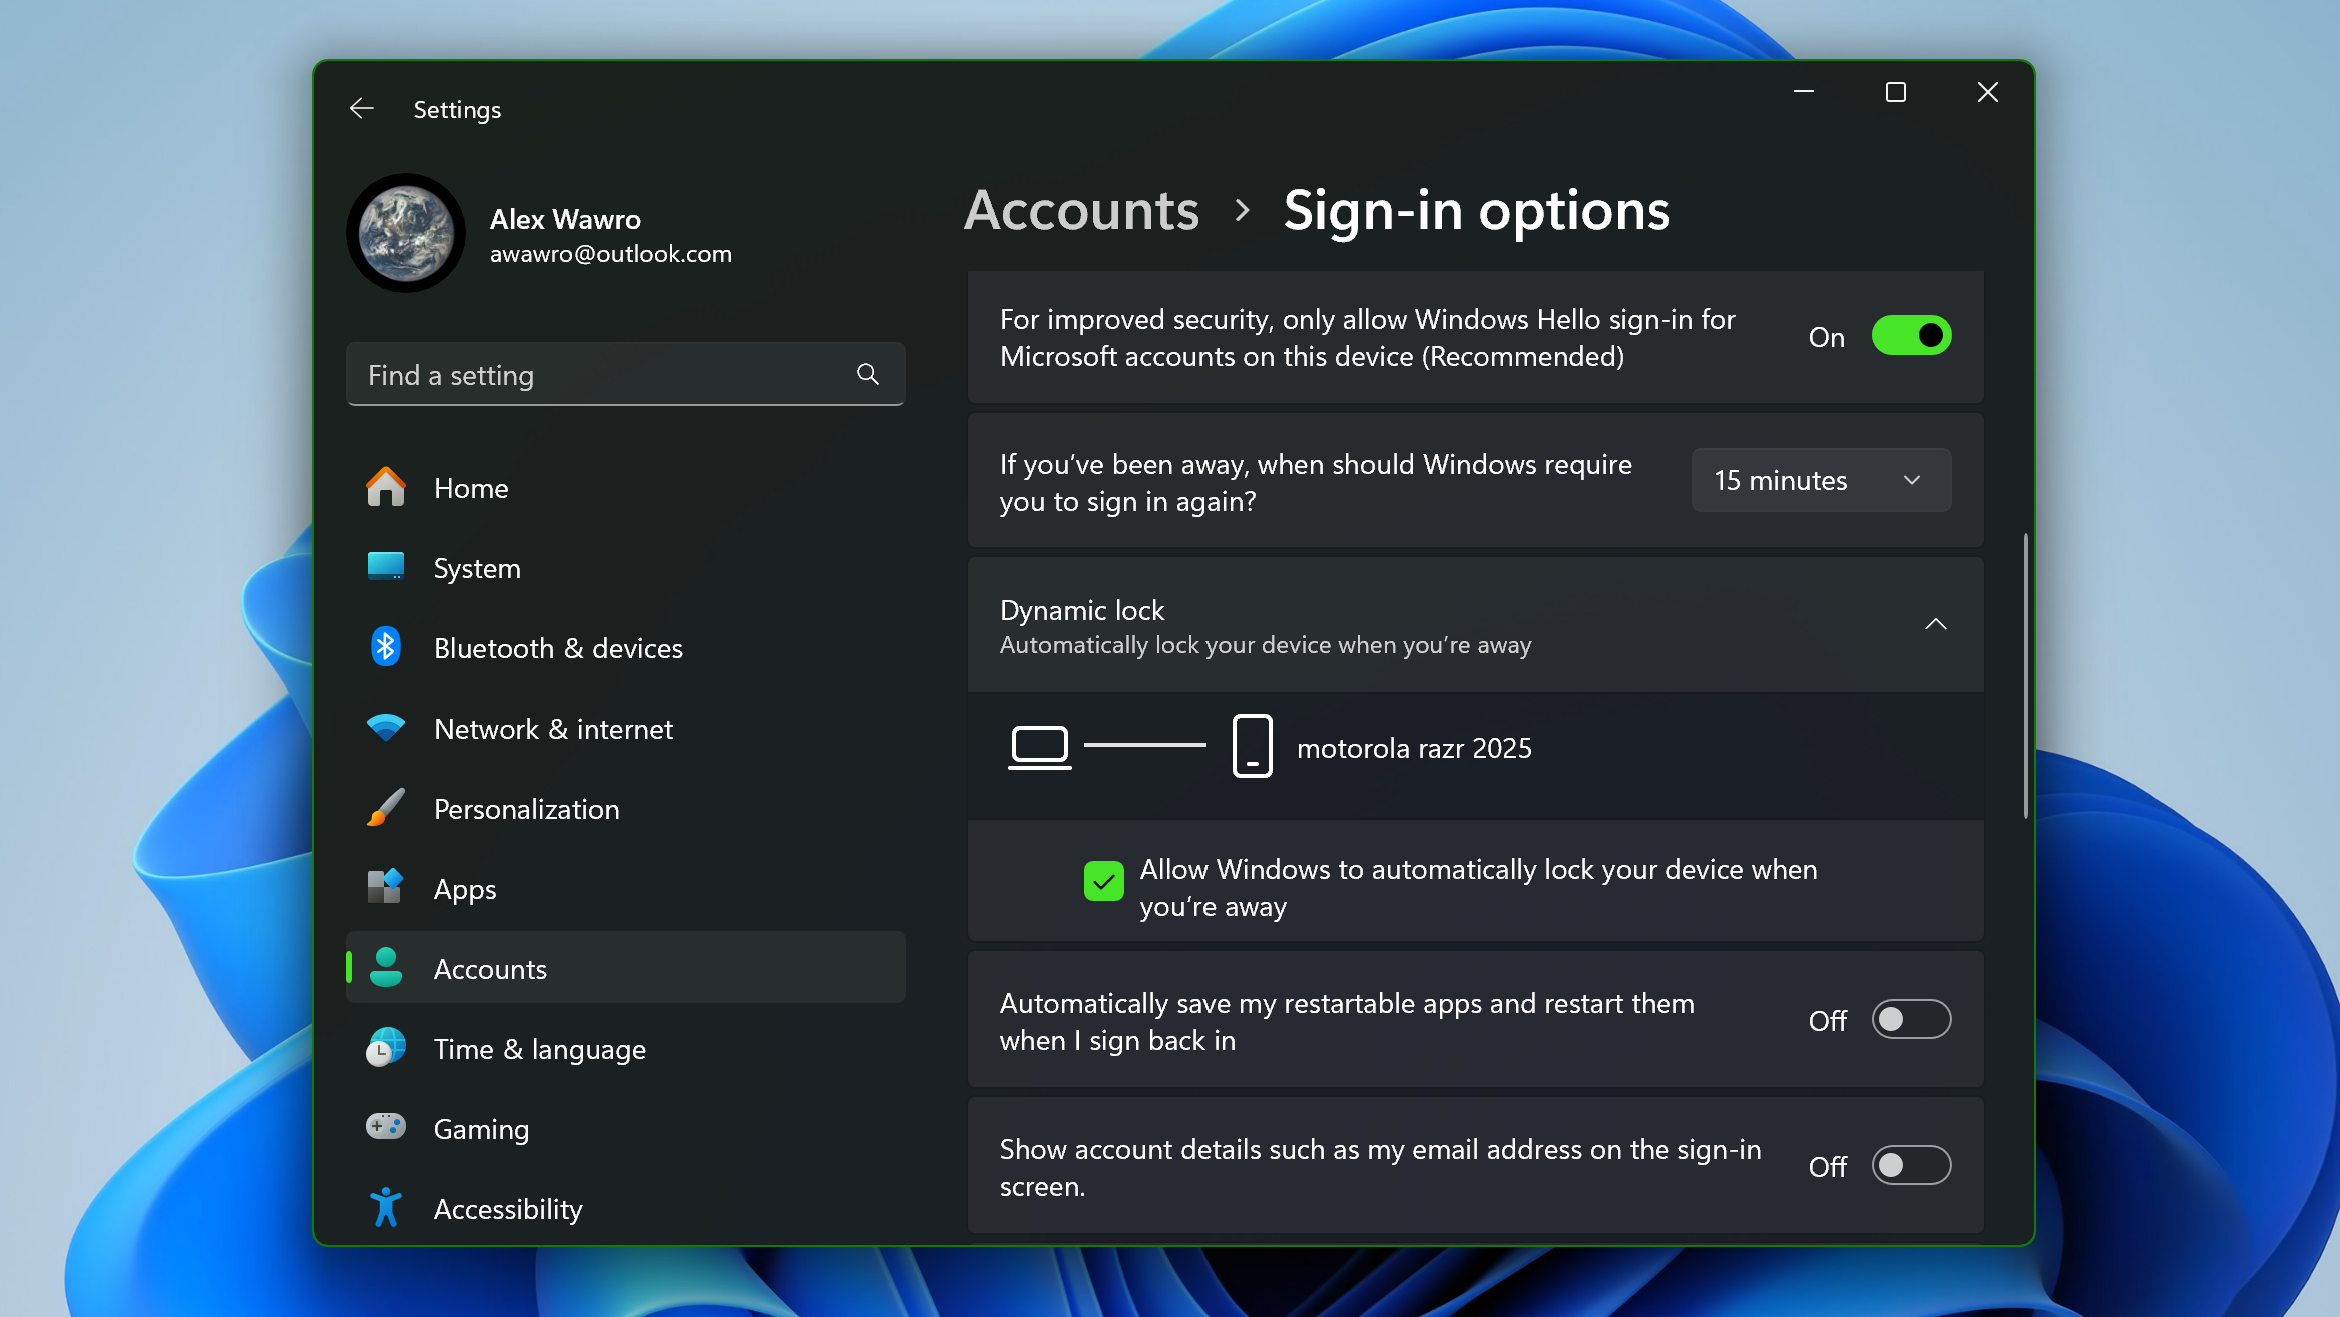
Task: Open the 15 minutes dropdown
Action: 1820,480
